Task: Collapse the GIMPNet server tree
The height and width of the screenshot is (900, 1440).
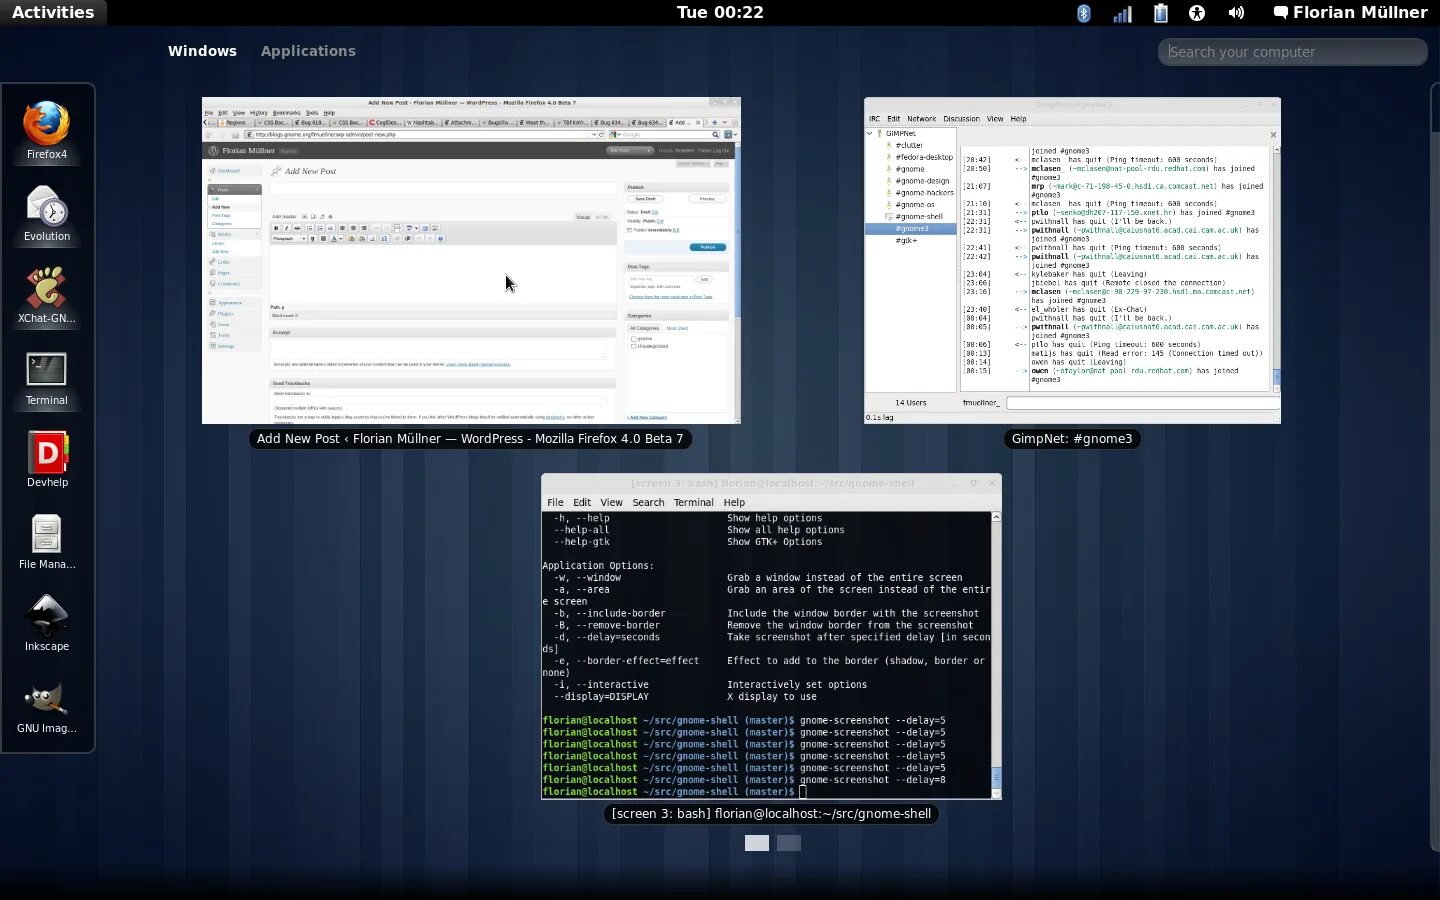Action: [x=869, y=133]
